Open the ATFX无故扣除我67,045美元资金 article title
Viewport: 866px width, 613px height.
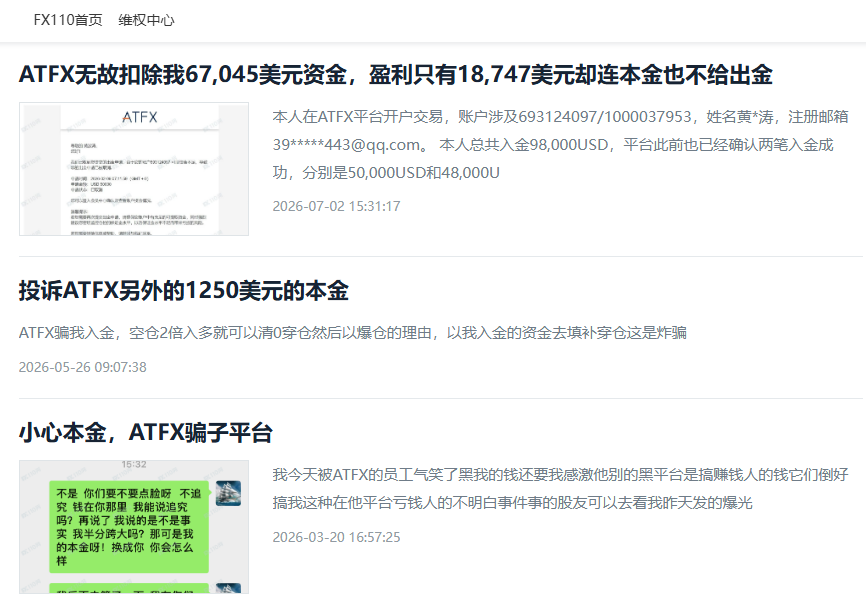(x=395, y=74)
